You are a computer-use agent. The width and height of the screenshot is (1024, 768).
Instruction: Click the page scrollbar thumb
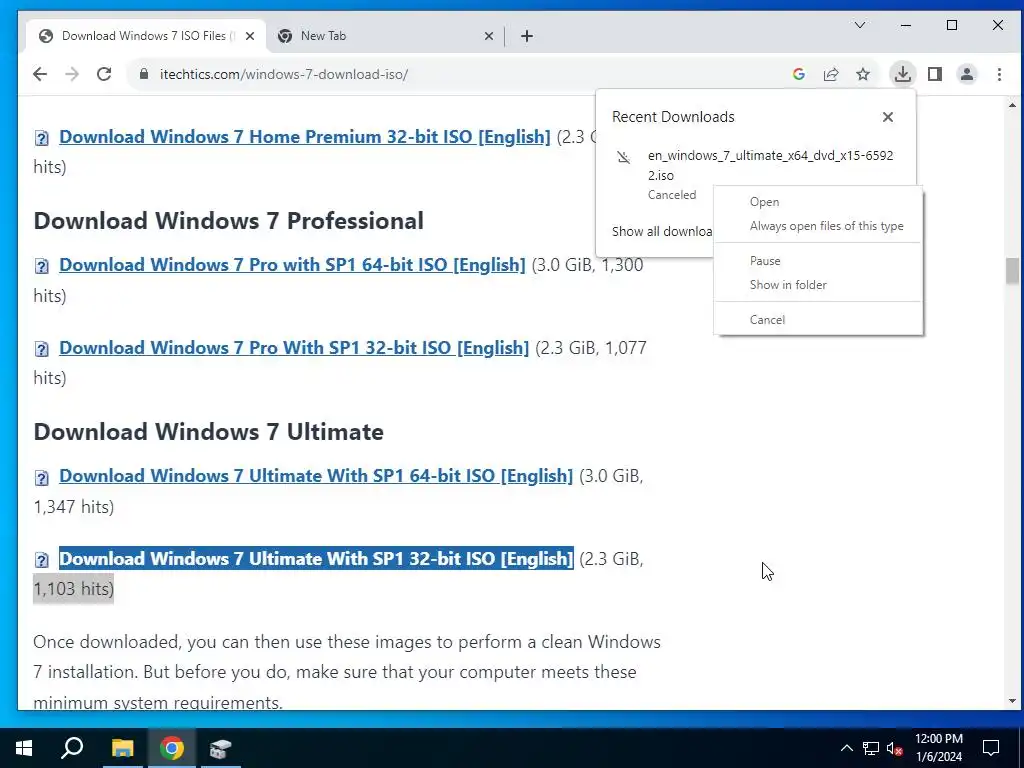[x=1012, y=271]
